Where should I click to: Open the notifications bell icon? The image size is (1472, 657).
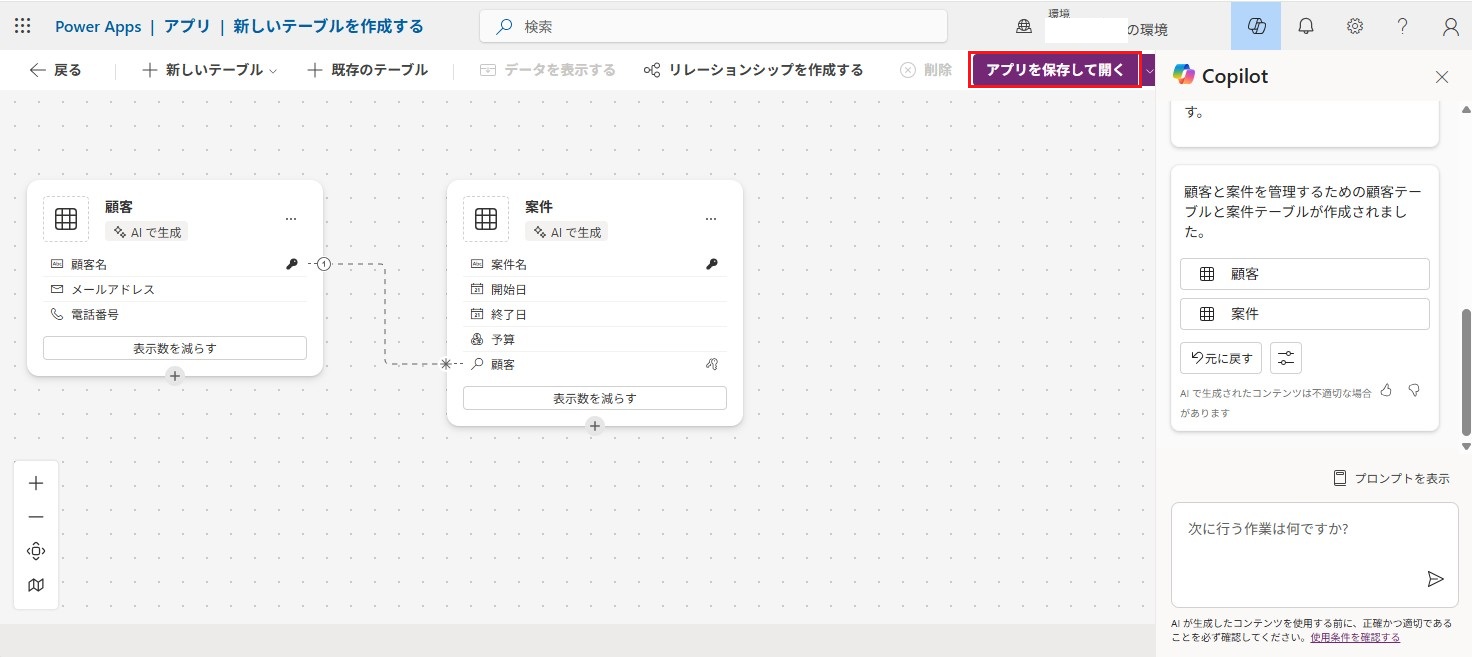1306,27
